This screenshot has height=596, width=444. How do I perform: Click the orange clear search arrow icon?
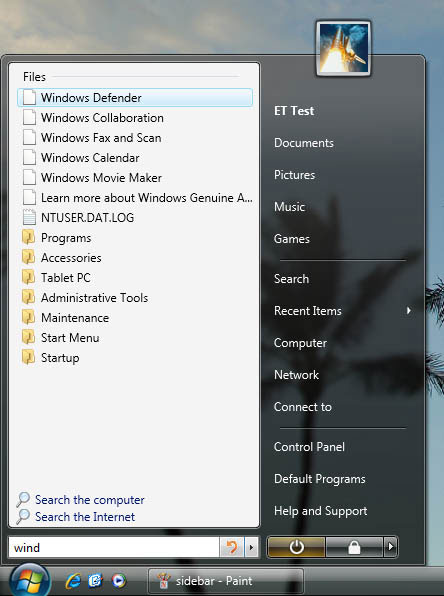[232, 548]
